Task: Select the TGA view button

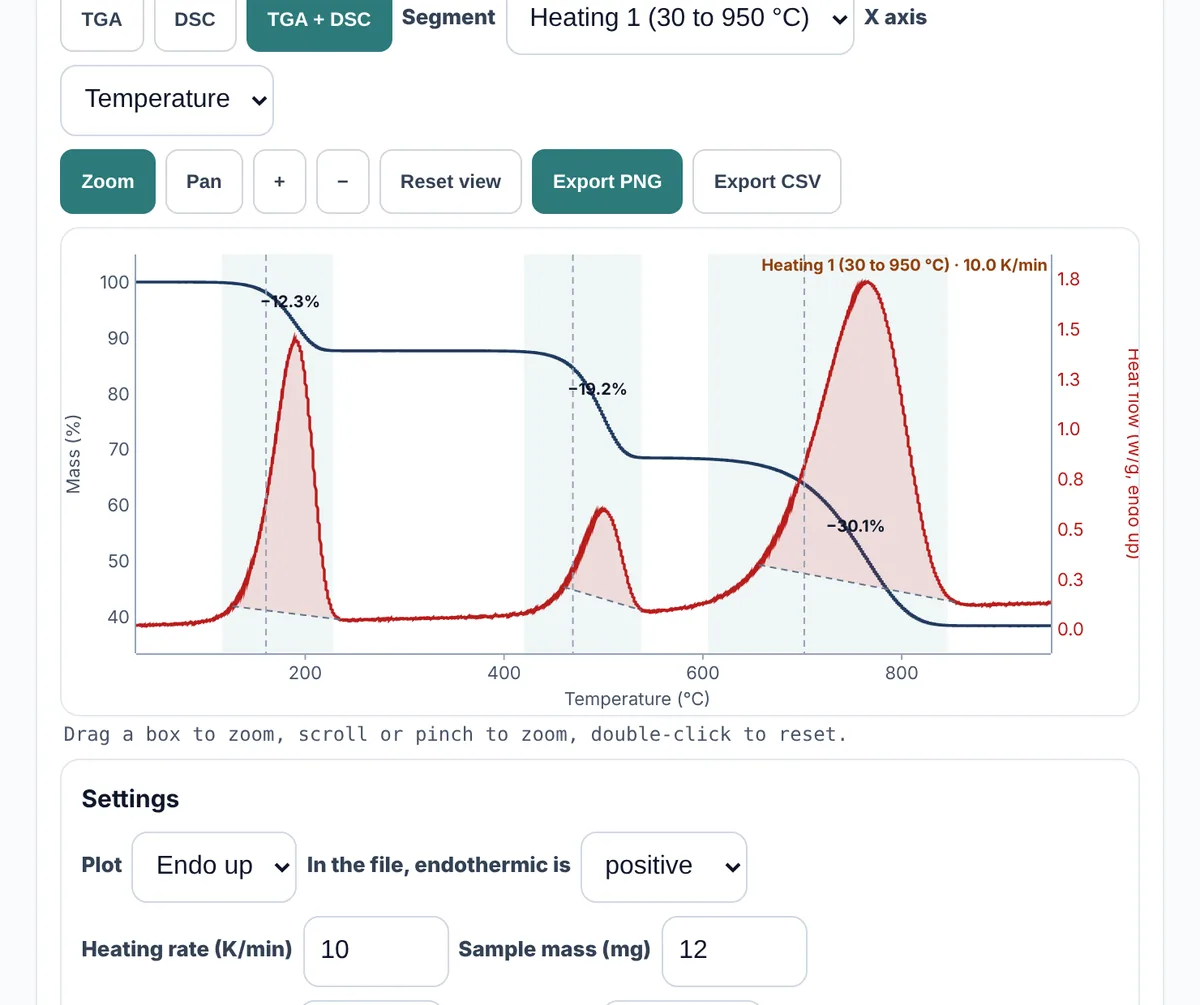Action: click(x=102, y=19)
